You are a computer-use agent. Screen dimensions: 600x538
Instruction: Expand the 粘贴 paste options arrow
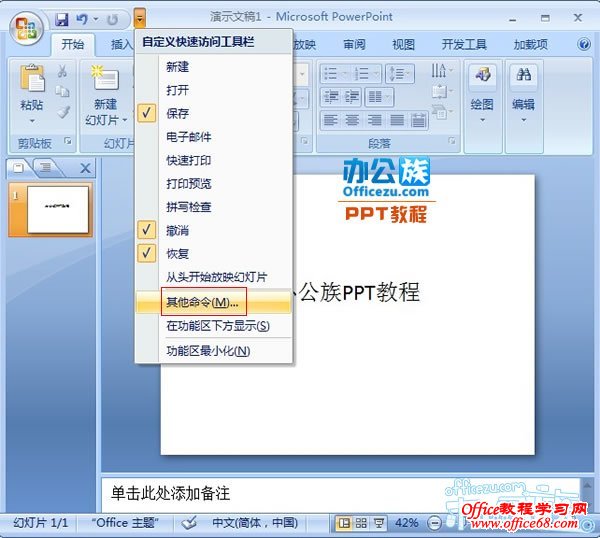(x=32, y=121)
